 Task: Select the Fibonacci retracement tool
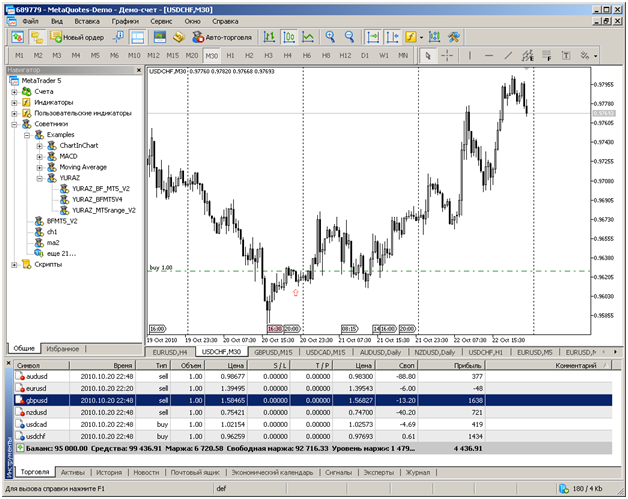coord(547,56)
